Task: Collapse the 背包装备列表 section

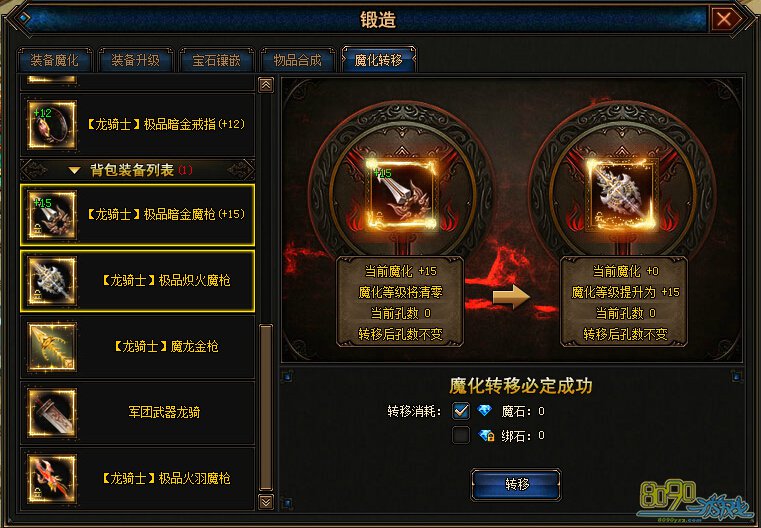Action: 74,170
